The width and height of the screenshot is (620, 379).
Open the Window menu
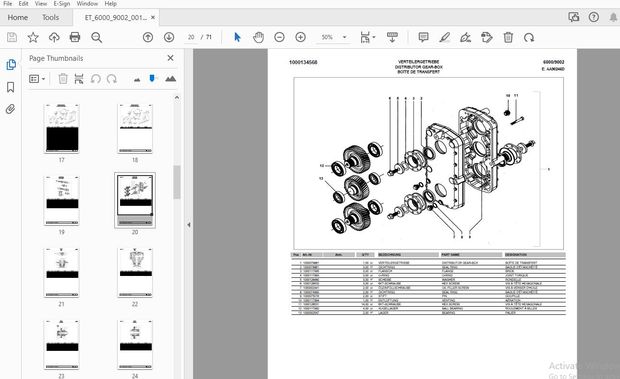tap(87, 4)
